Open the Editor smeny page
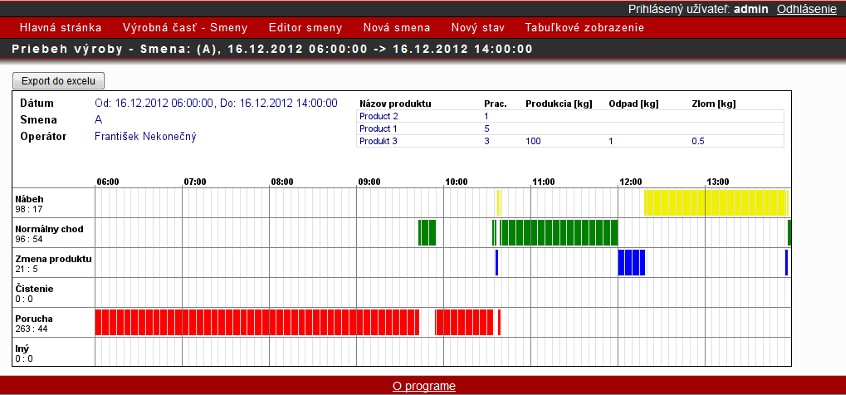This screenshot has height=395, width=846. point(305,28)
